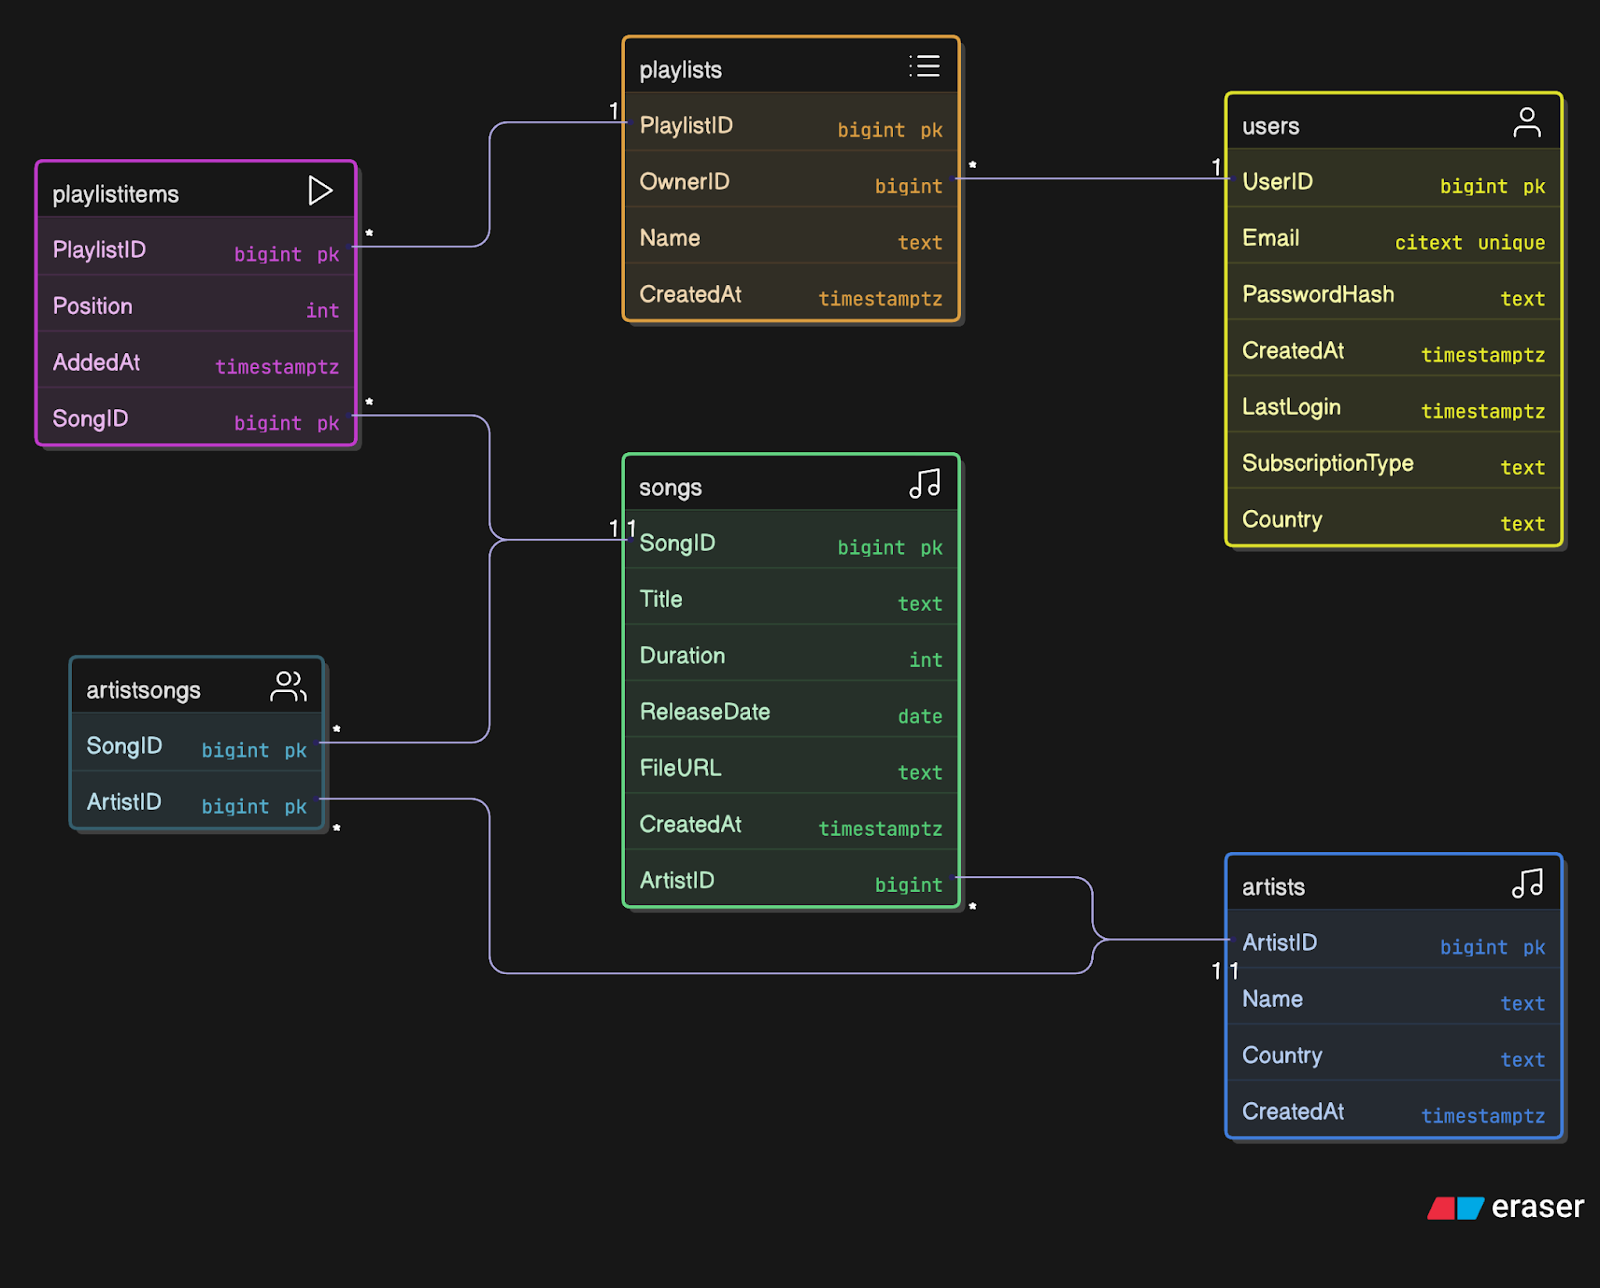This screenshot has width=1600, height=1288.
Task: Click SongID field in songs table
Action: pos(791,541)
